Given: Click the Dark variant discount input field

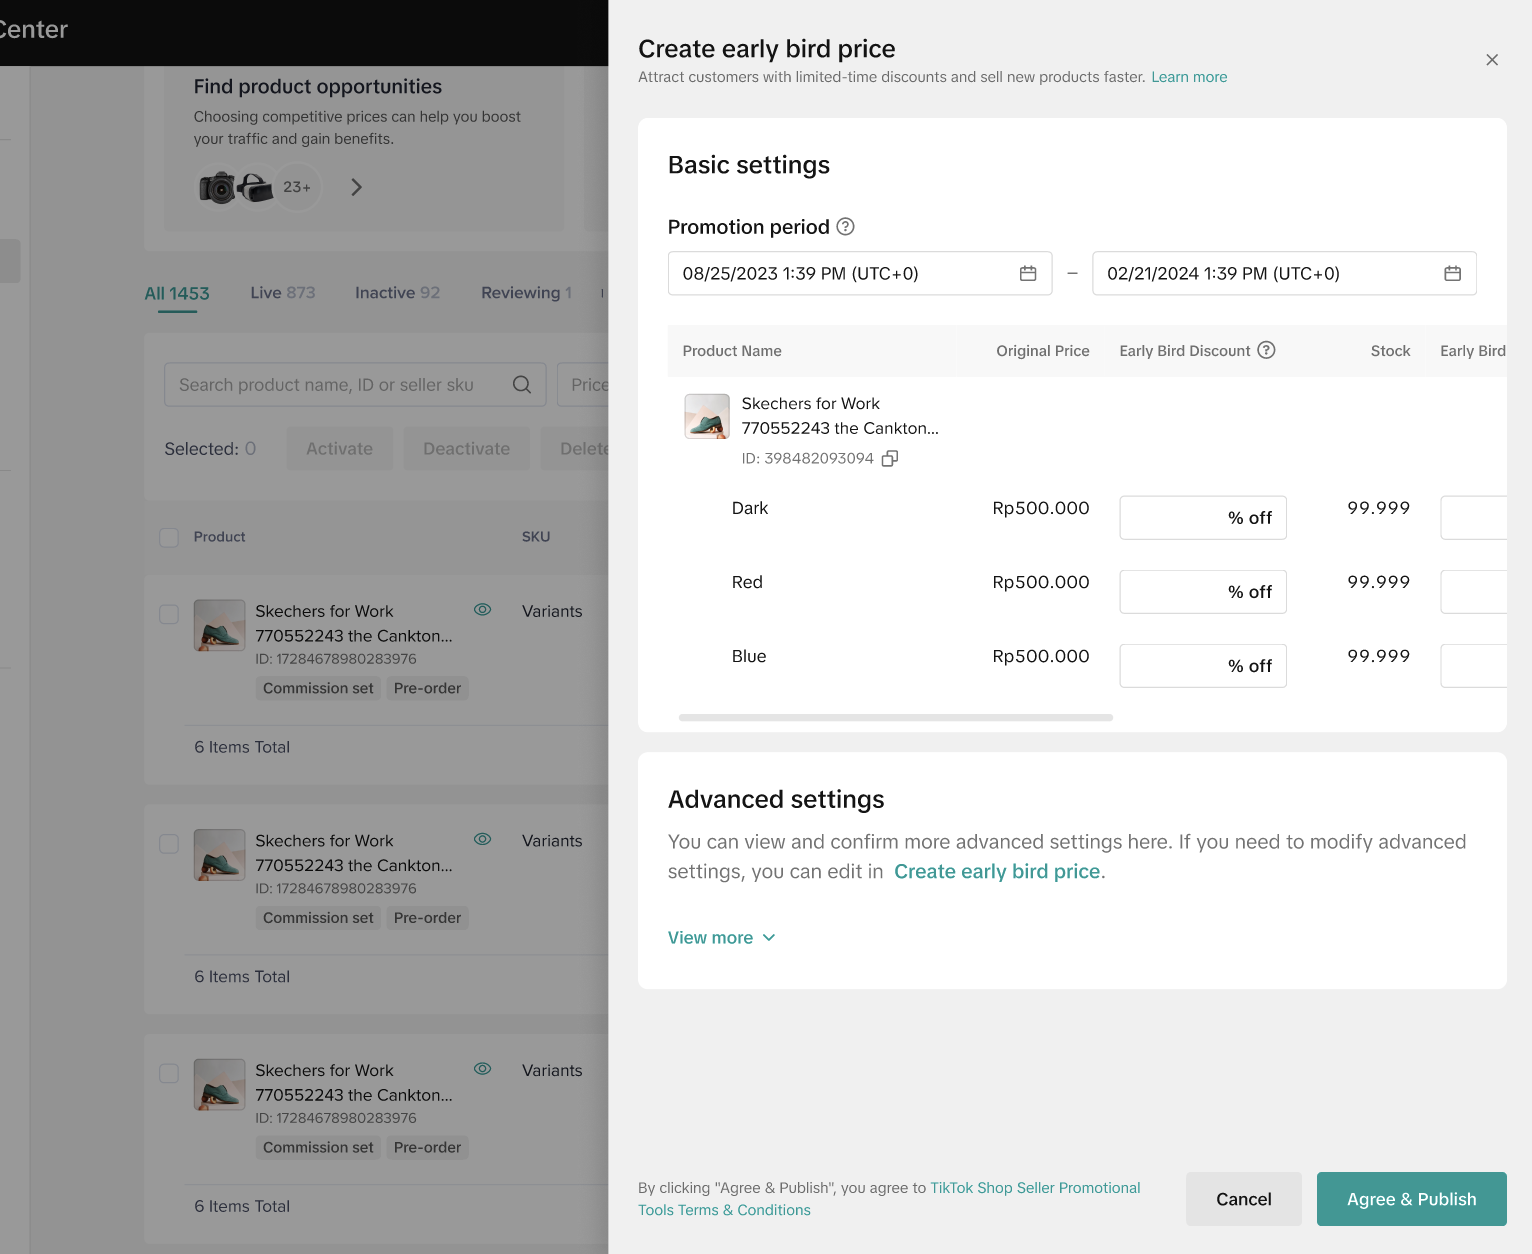Looking at the screenshot, I should (x=1172, y=518).
